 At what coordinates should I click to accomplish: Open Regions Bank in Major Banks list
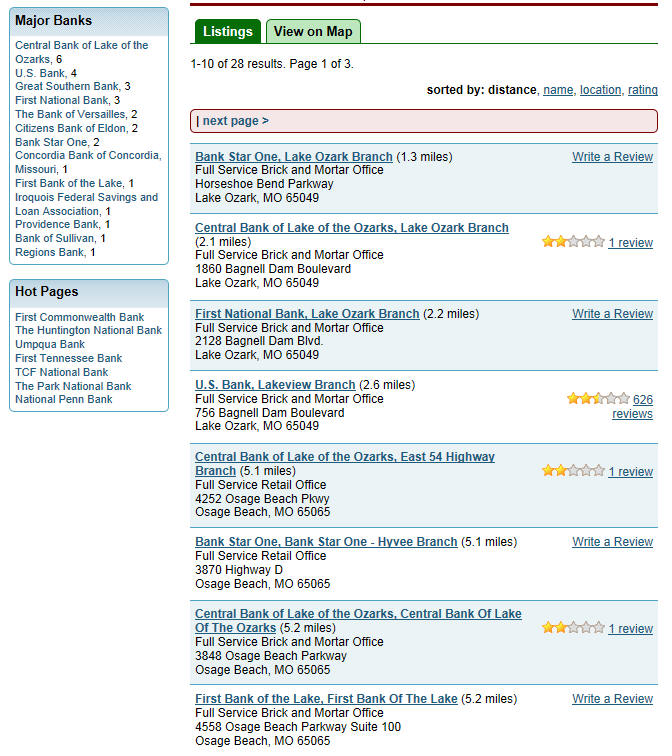coord(50,253)
